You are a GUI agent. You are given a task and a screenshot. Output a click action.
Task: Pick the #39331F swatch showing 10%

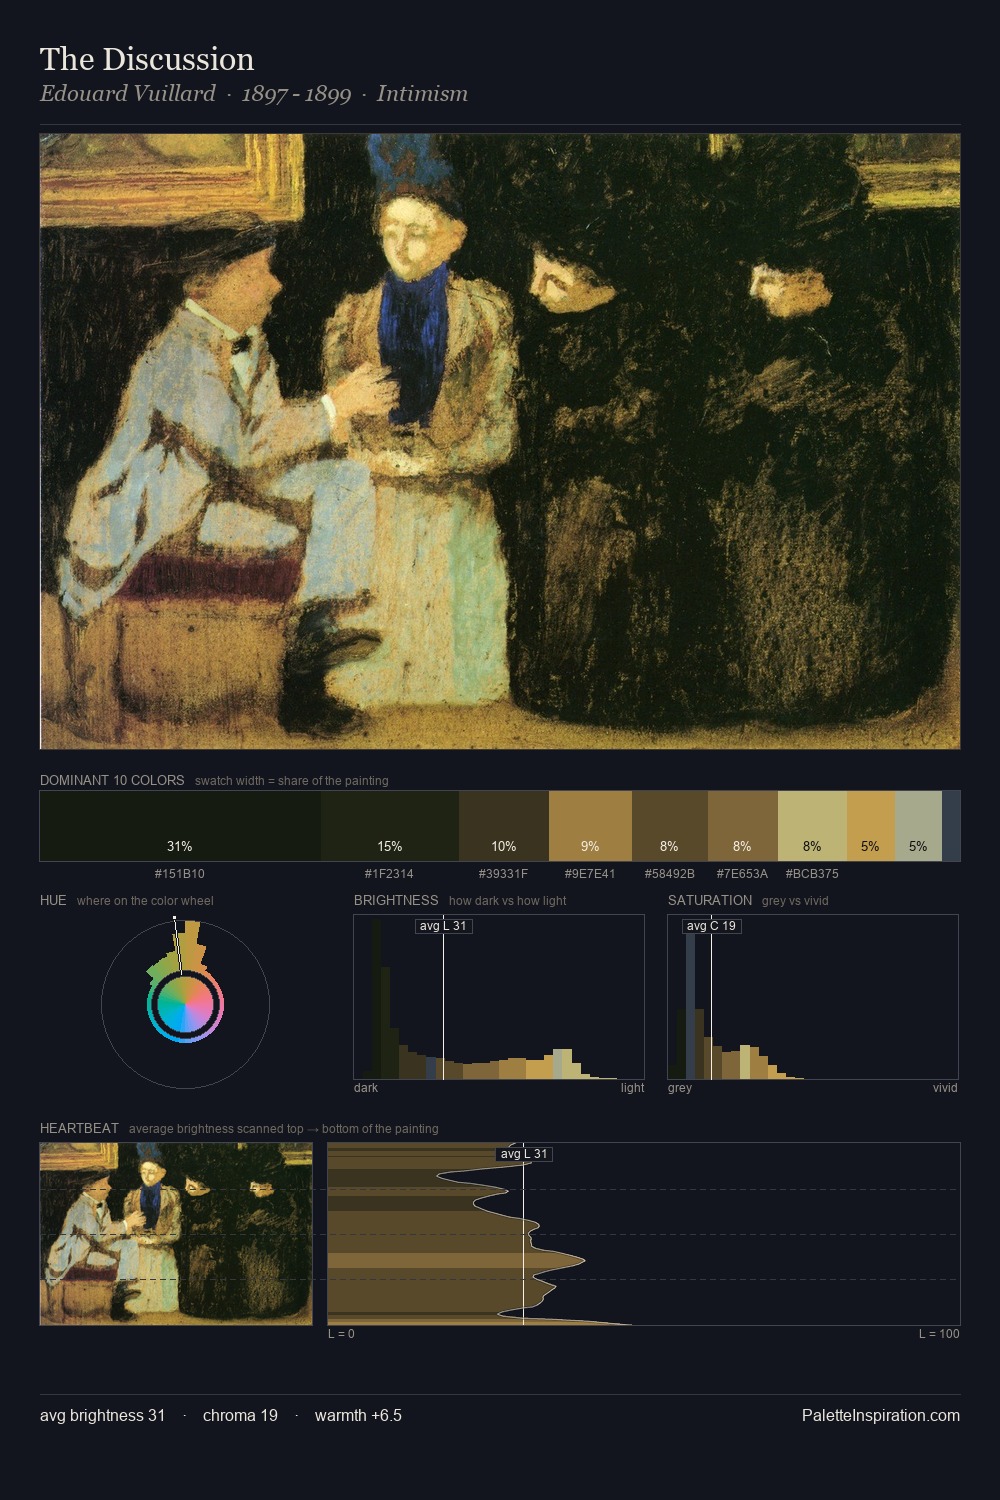click(504, 826)
